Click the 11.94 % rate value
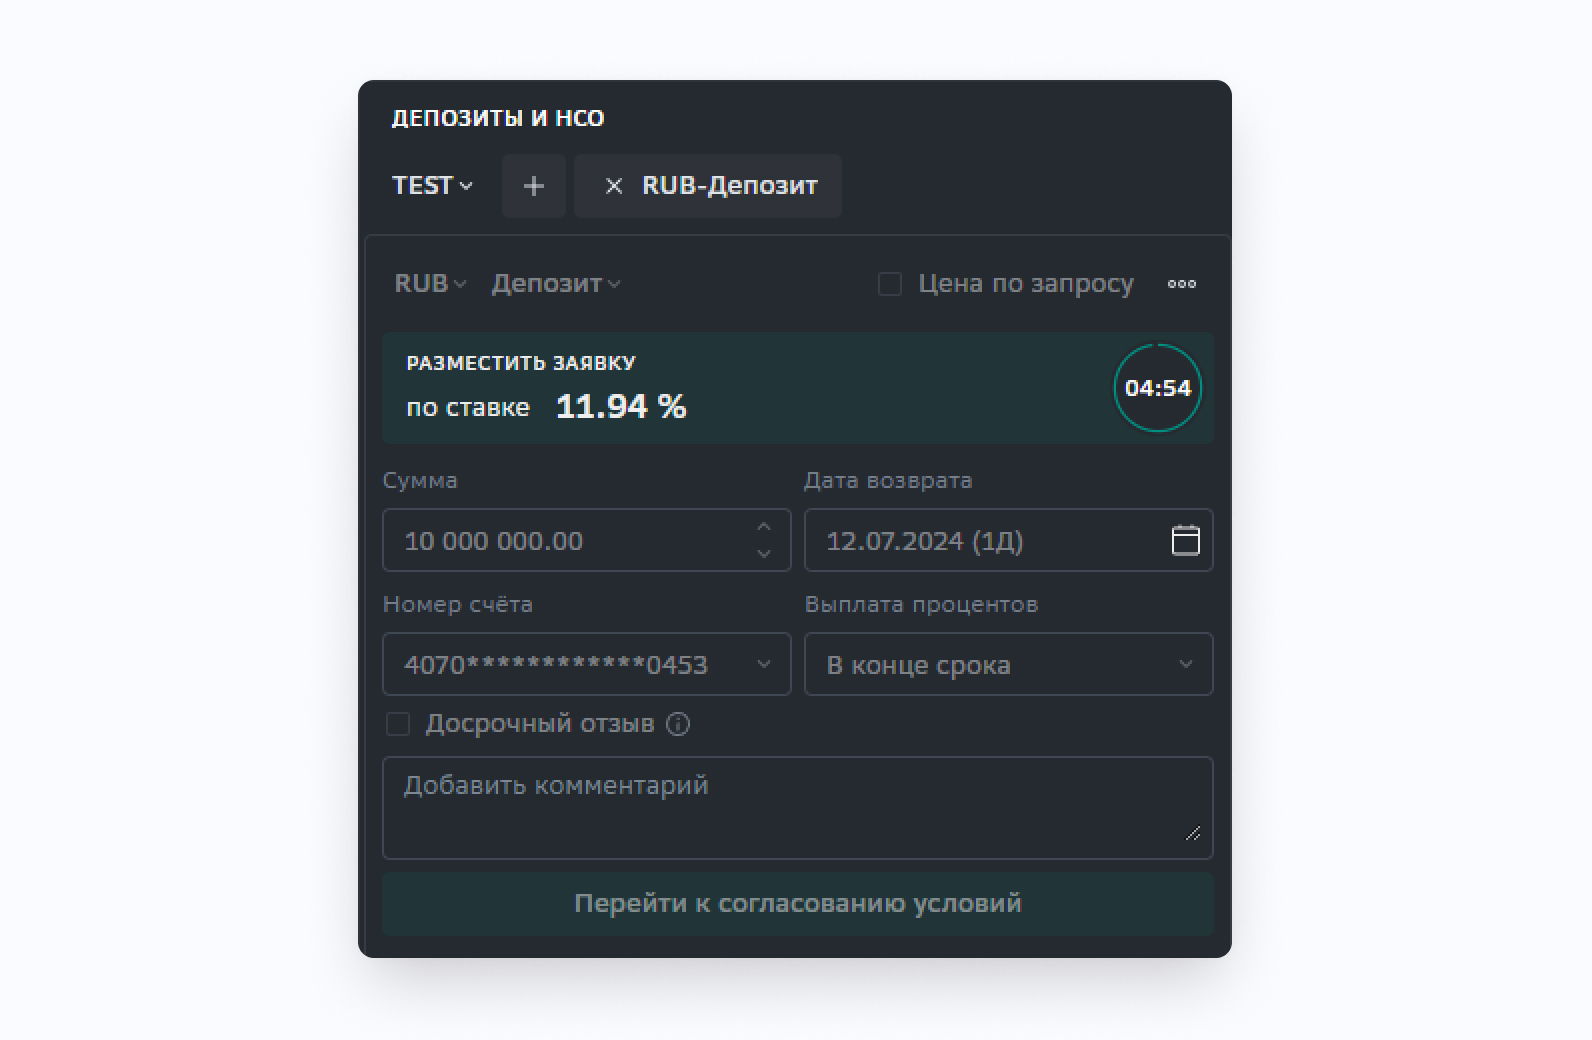This screenshot has width=1592, height=1040. [621, 406]
